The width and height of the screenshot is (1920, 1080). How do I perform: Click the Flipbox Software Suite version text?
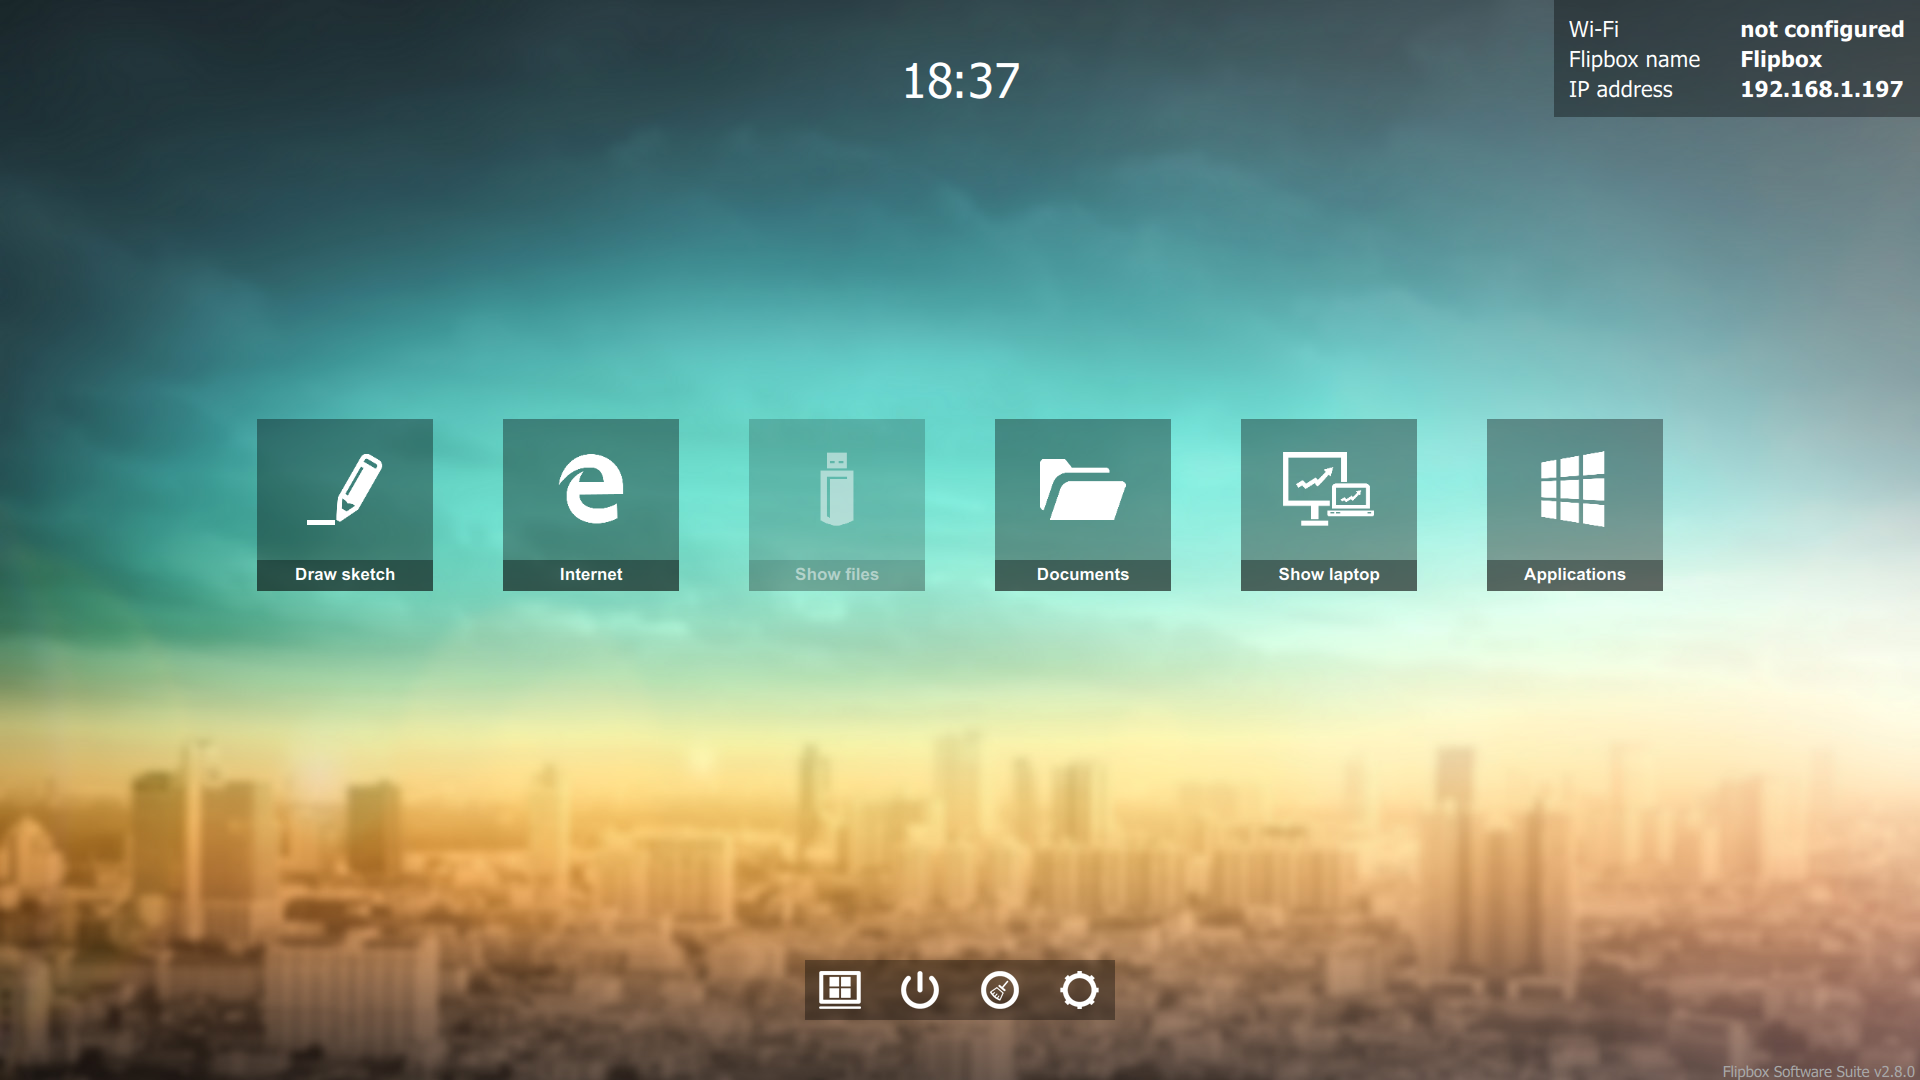point(1817,1071)
